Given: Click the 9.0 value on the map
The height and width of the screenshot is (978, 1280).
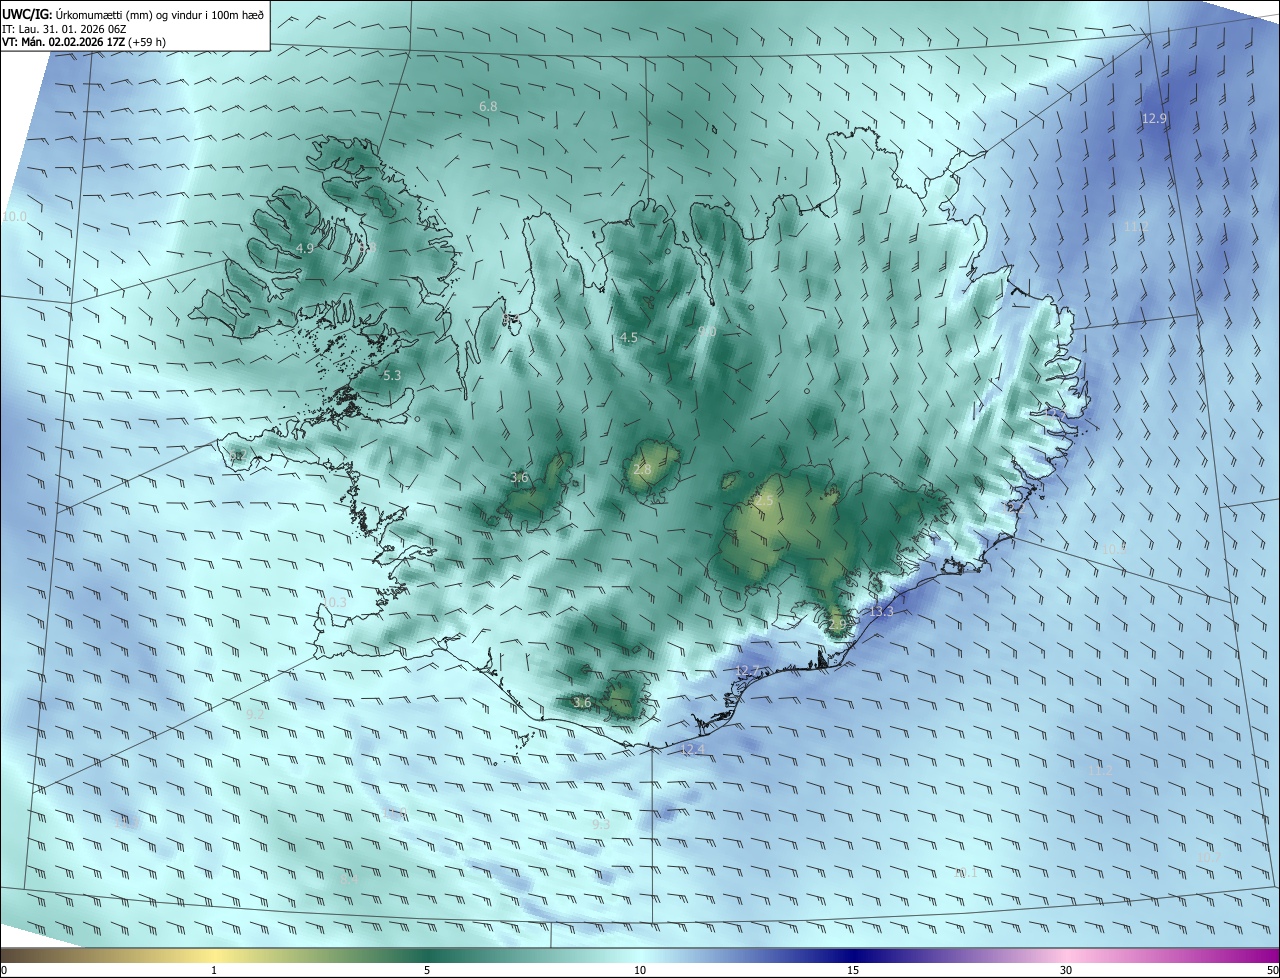Looking at the screenshot, I should (707, 331).
